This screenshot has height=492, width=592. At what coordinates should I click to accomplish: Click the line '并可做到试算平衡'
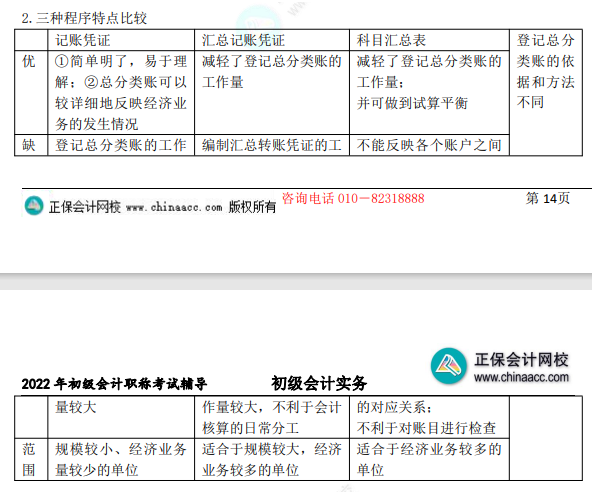tap(412, 103)
